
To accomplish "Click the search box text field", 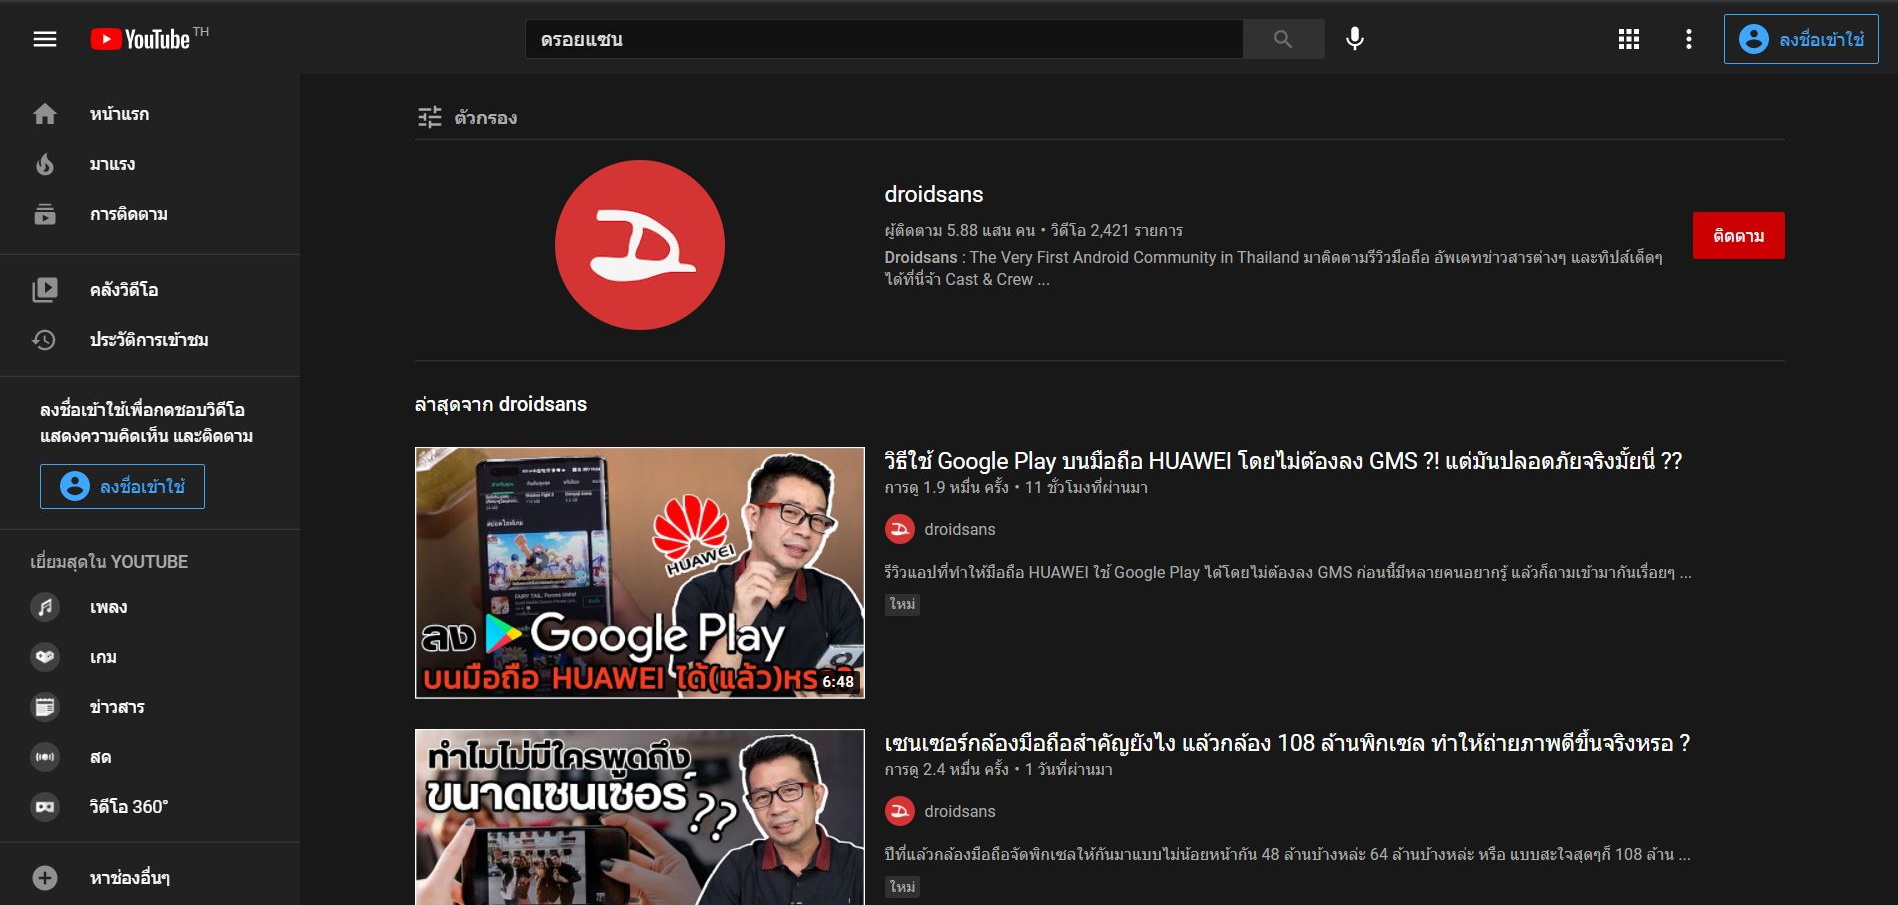I will pyautogui.click(x=884, y=39).
